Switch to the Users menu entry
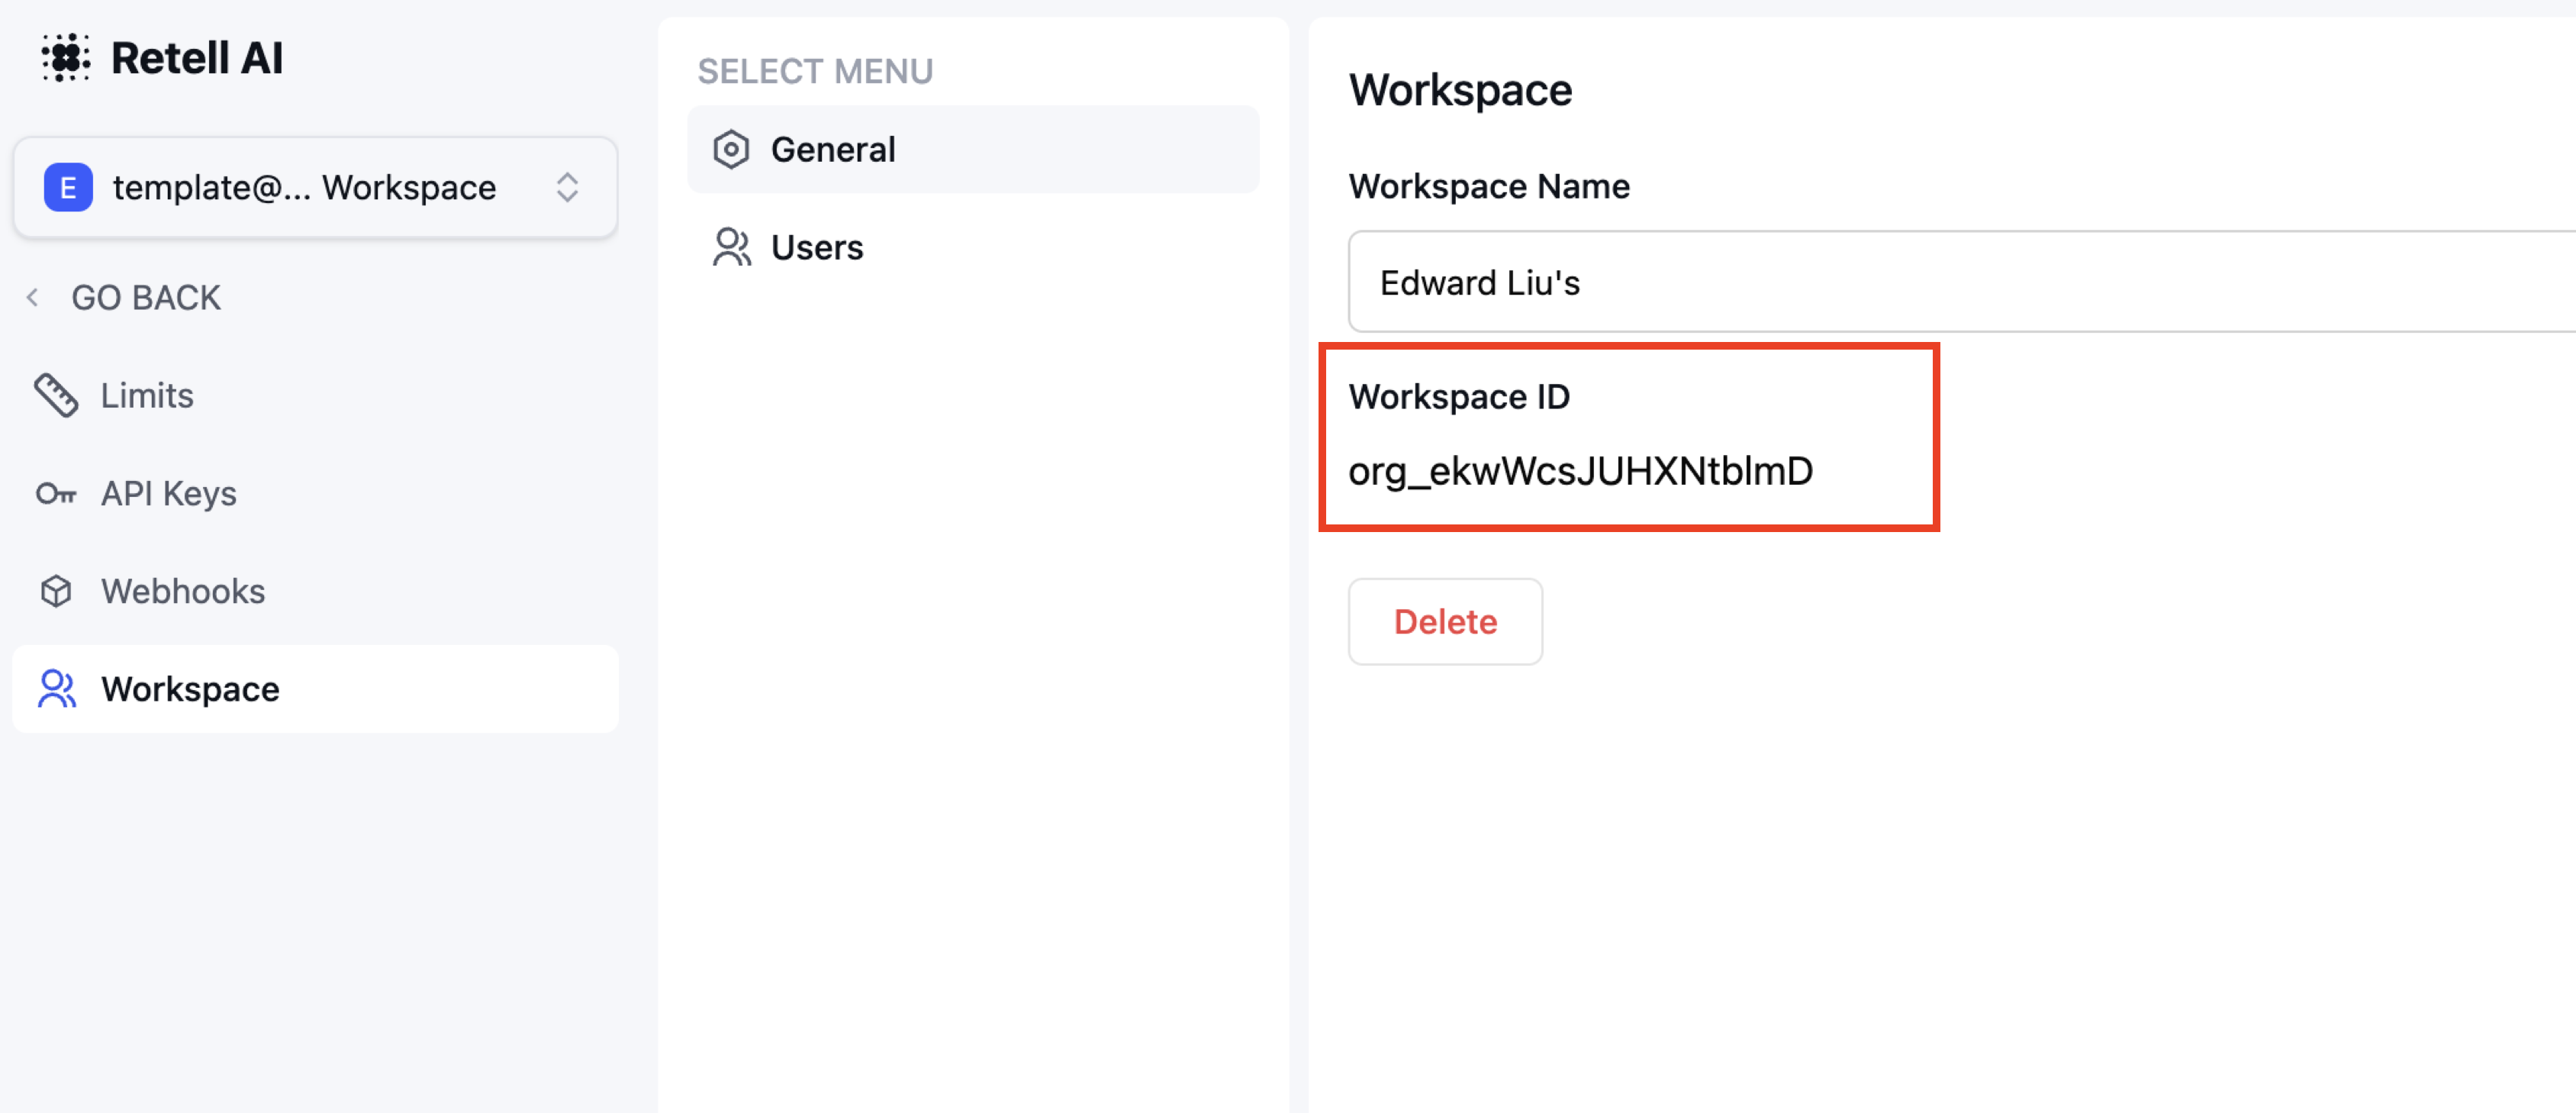2576x1113 pixels. coord(973,248)
